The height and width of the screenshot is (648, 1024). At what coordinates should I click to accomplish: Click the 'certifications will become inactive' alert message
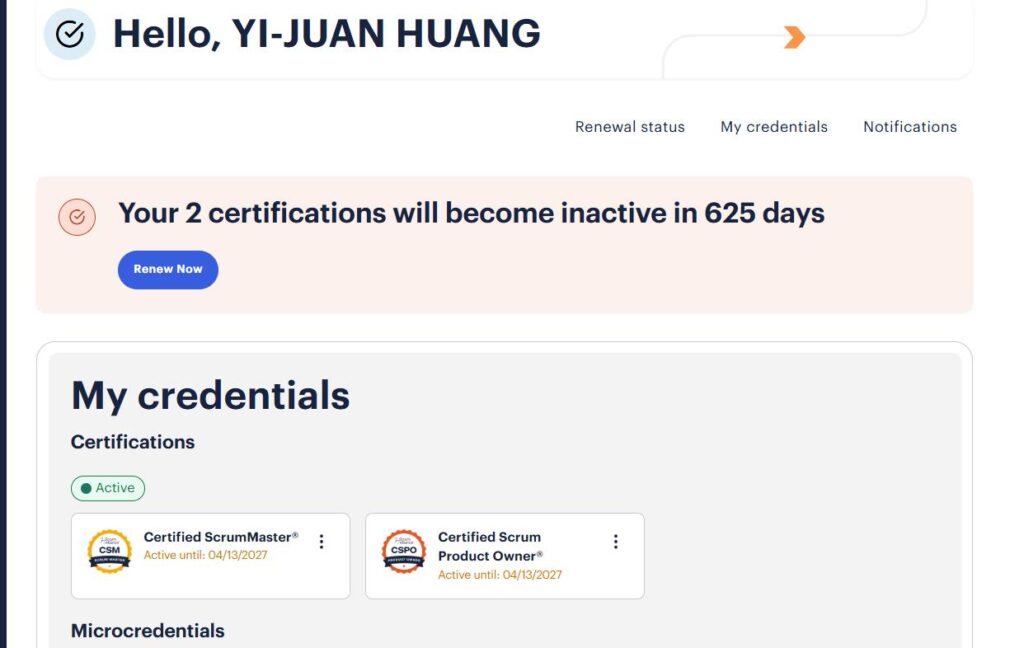tap(471, 213)
